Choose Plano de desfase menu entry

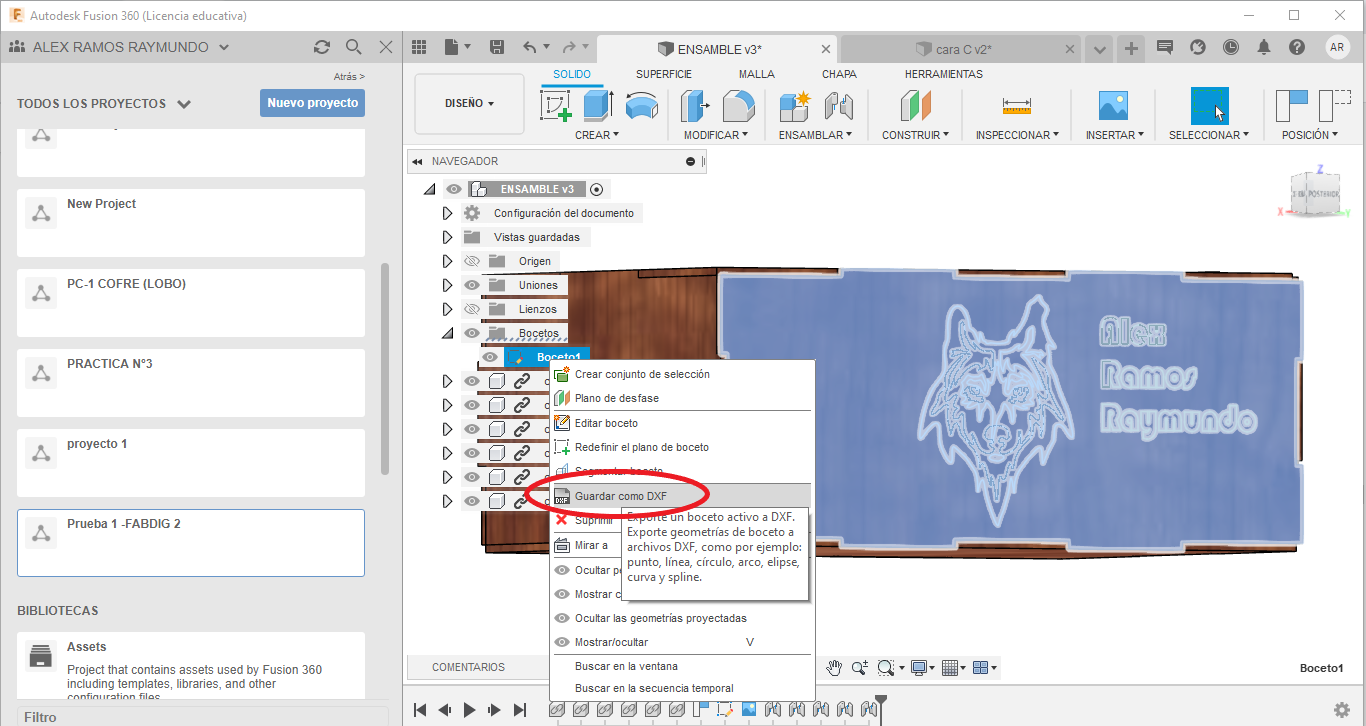[682, 398]
